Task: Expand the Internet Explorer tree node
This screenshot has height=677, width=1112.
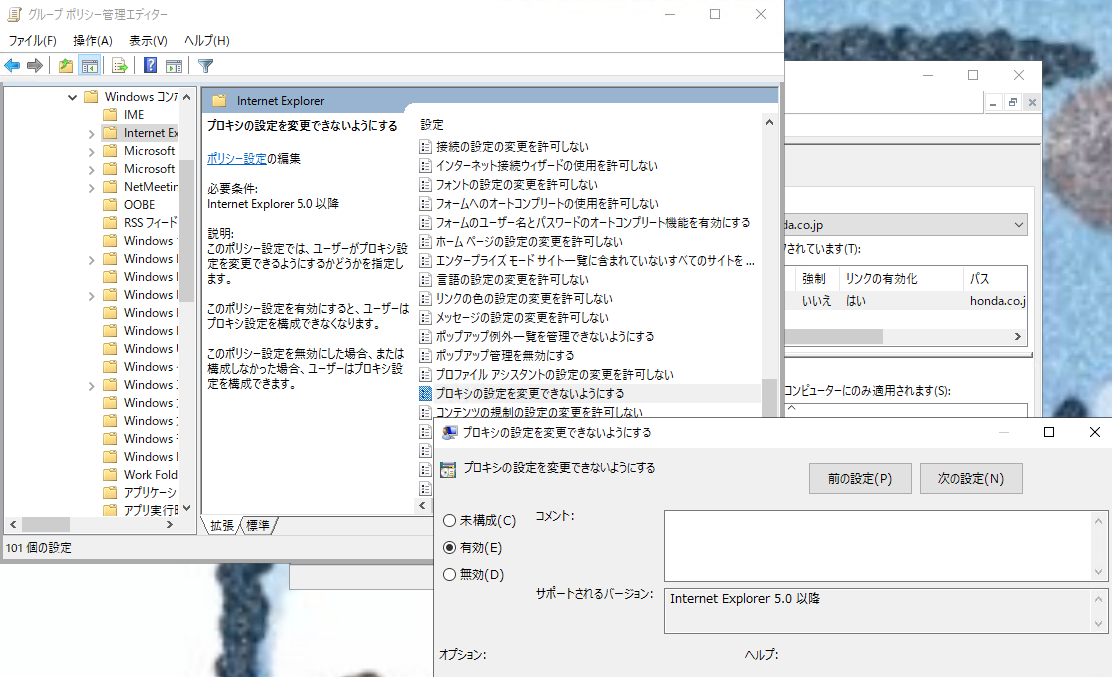Action: (x=90, y=132)
